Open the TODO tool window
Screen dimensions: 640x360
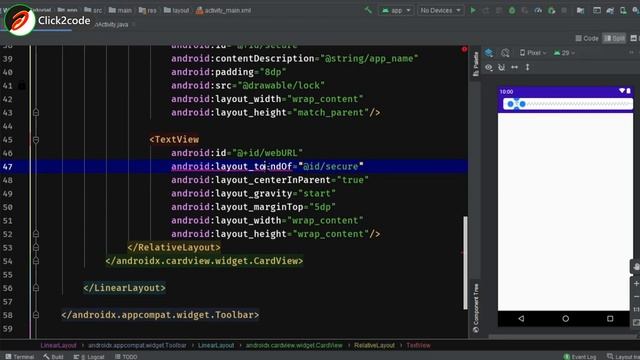[x=126, y=356]
